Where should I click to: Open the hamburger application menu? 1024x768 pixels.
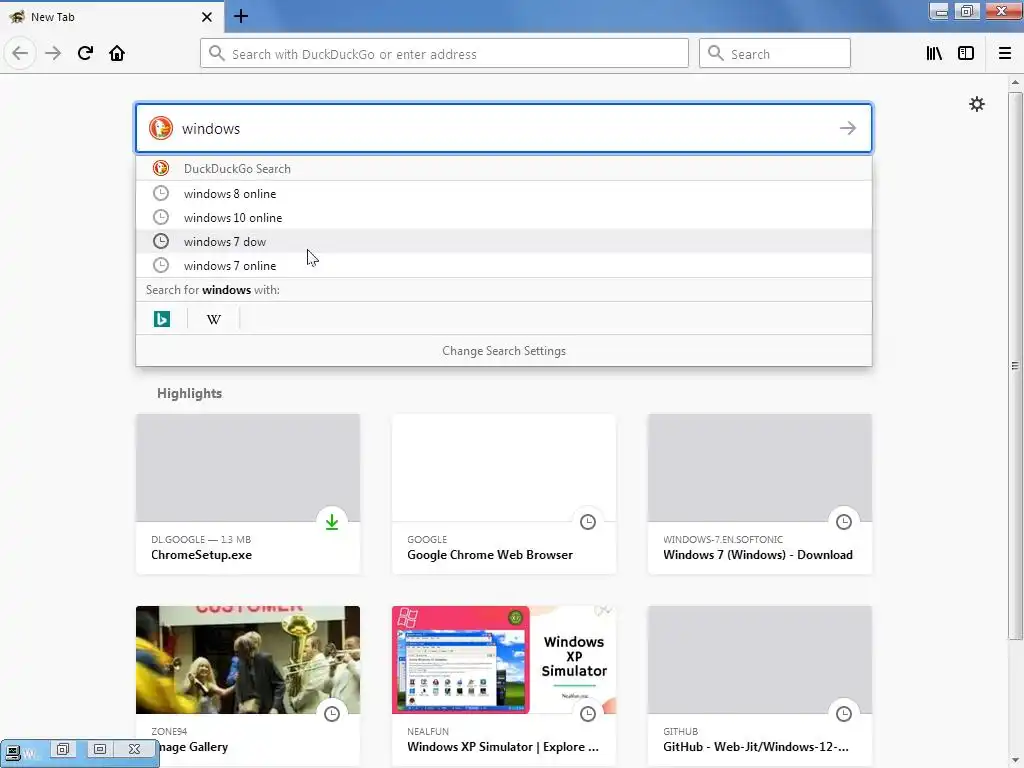tap(1004, 53)
